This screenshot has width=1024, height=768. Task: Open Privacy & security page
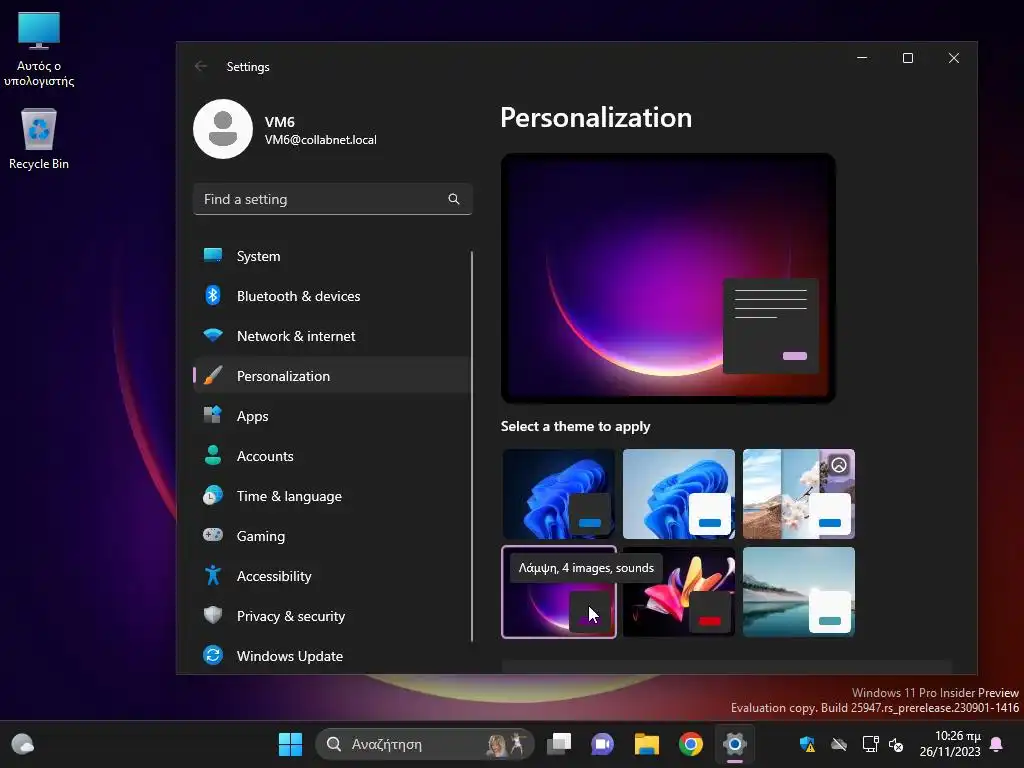pos(332,616)
